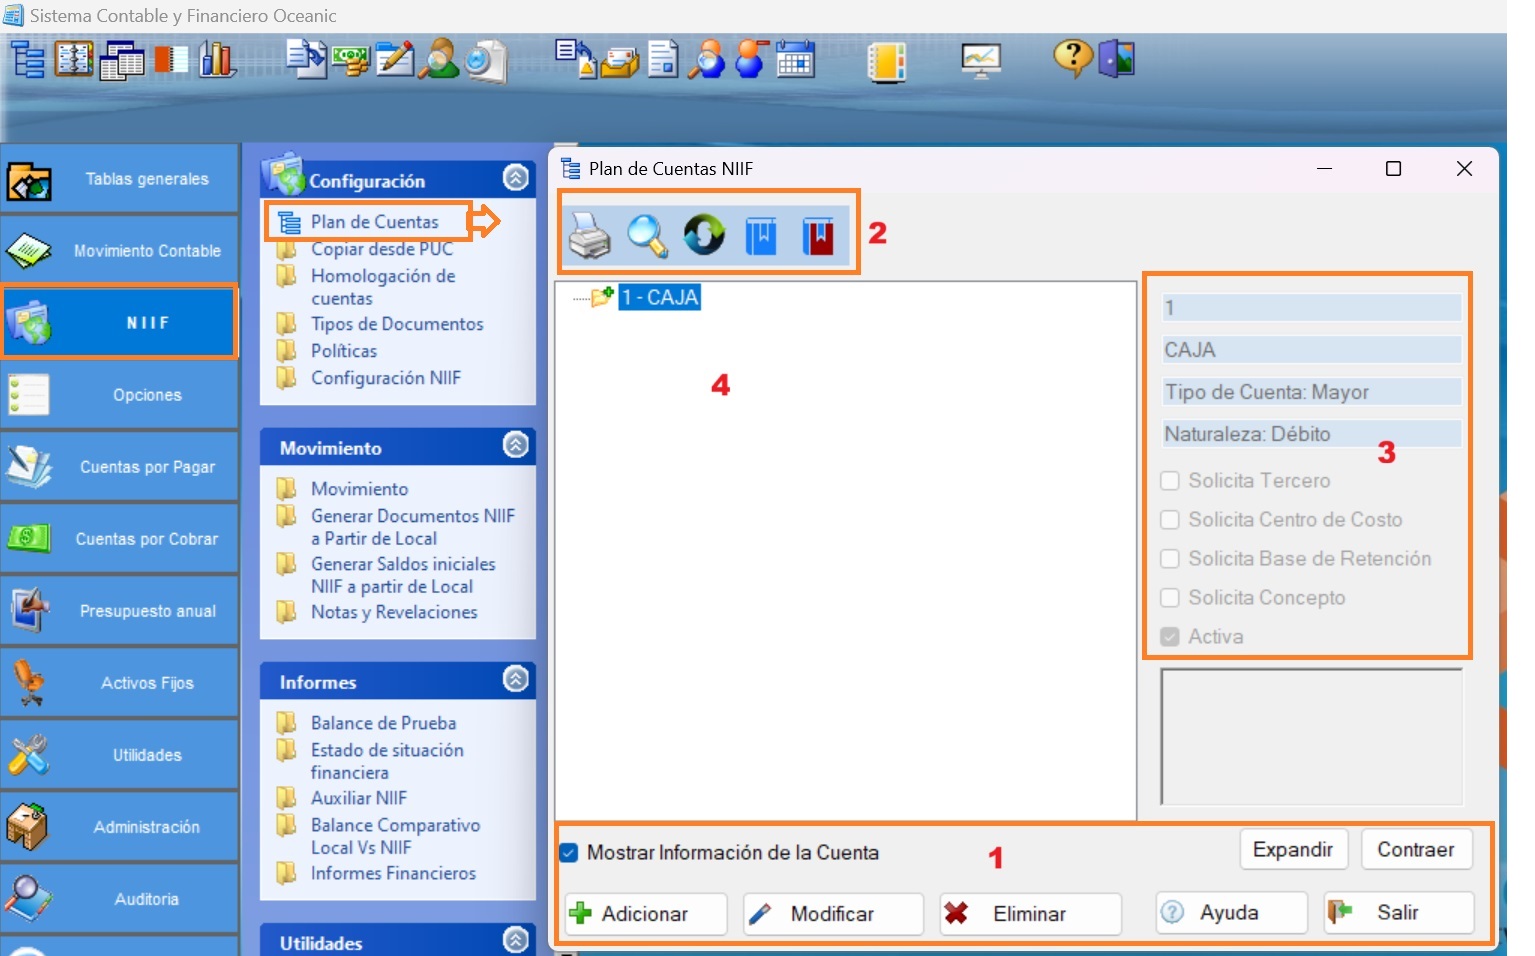The image size is (1535, 956).
Task: Enable the Solicita Centro de Costo checkbox
Action: coord(1170,520)
